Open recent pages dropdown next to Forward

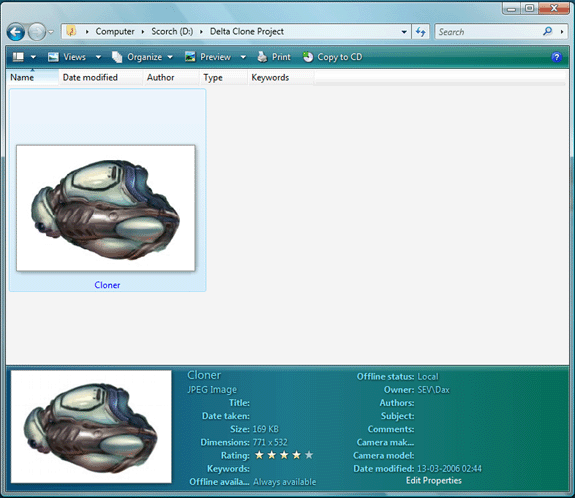51,32
